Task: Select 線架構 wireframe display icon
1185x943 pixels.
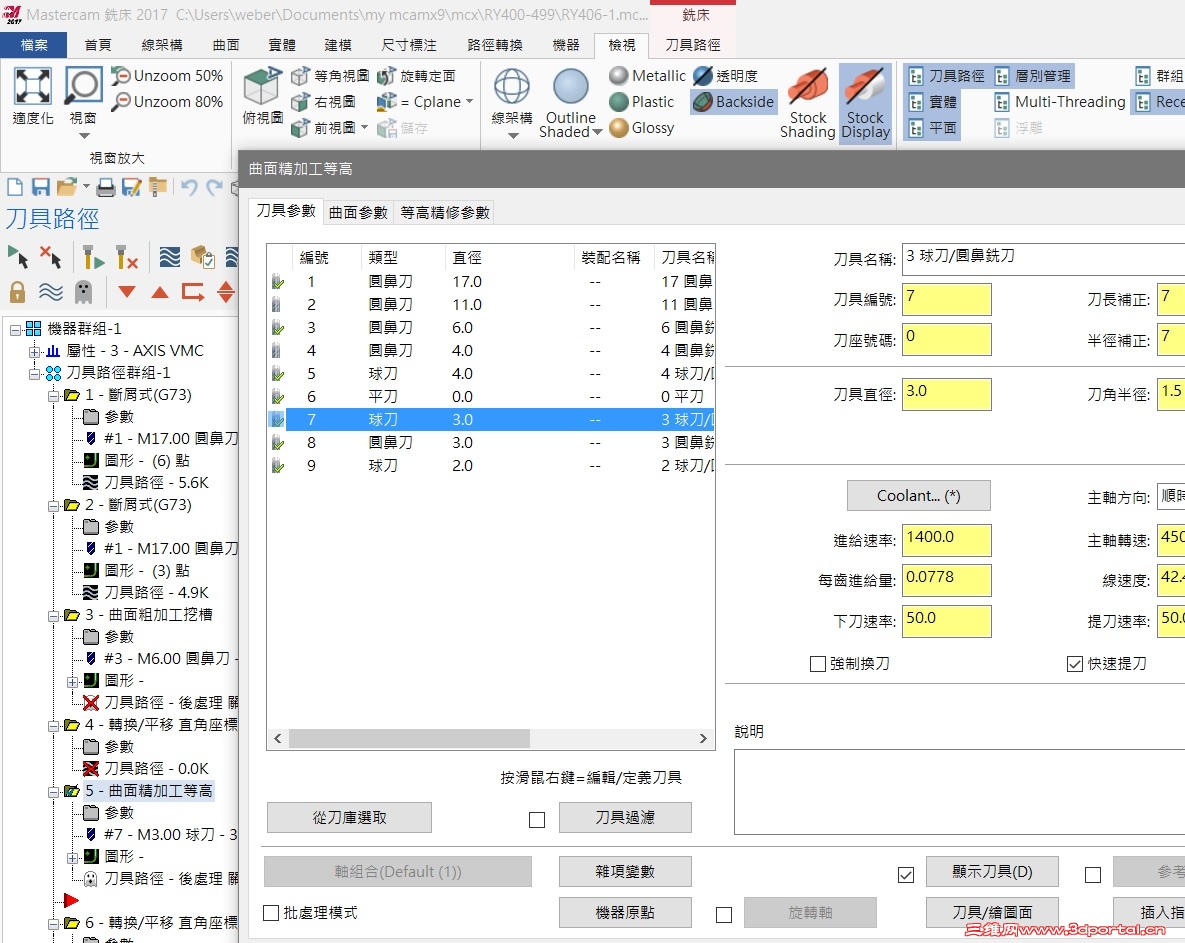Action: 512,86
